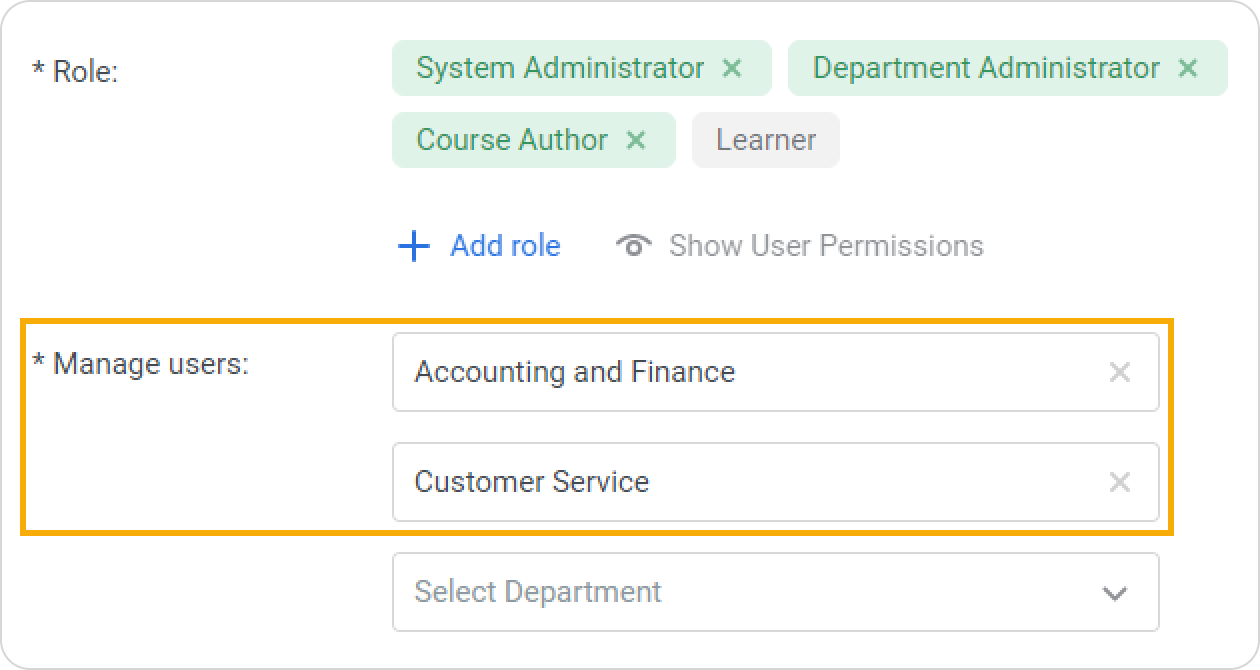Expand the Select Department chevron arrow
The image size is (1260, 670).
coord(1114,593)
